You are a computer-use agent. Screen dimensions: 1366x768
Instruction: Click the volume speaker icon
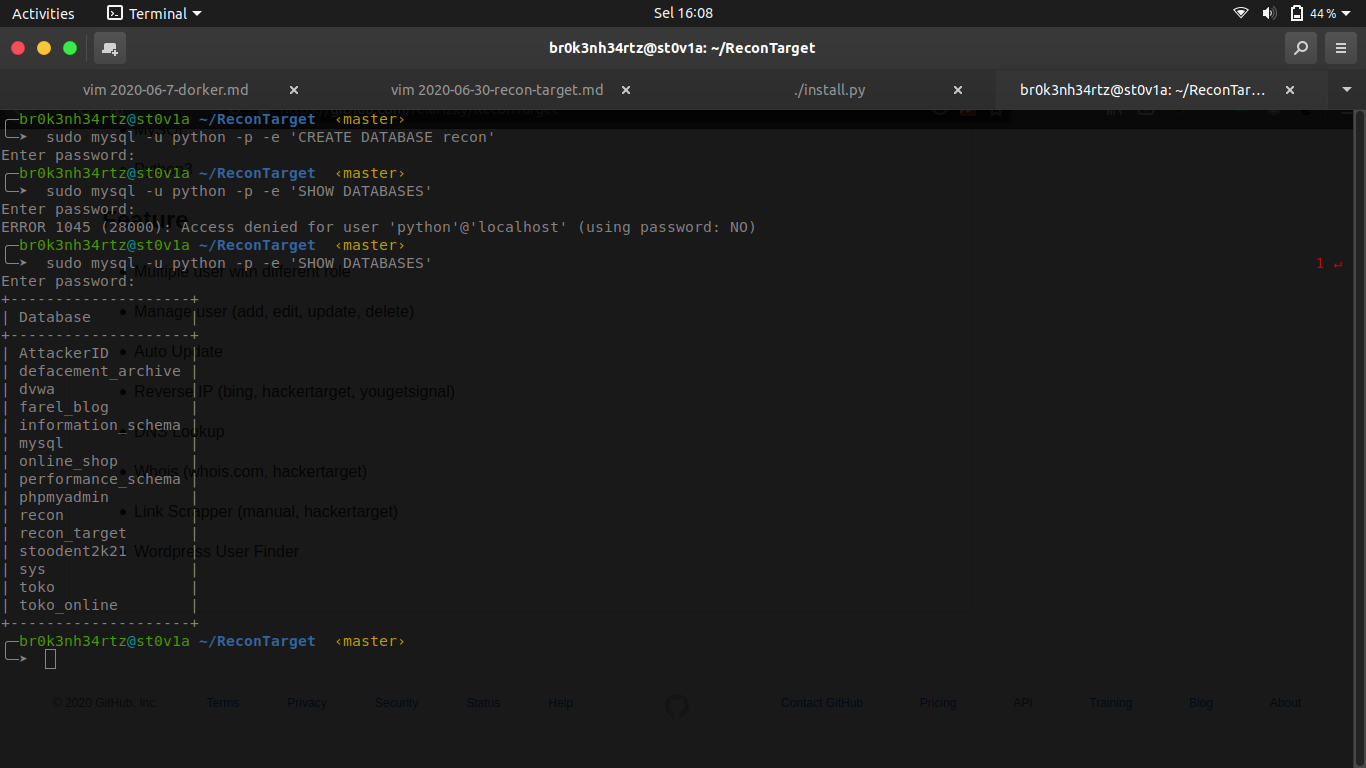pyautogui.click(x=1269, y=13)
